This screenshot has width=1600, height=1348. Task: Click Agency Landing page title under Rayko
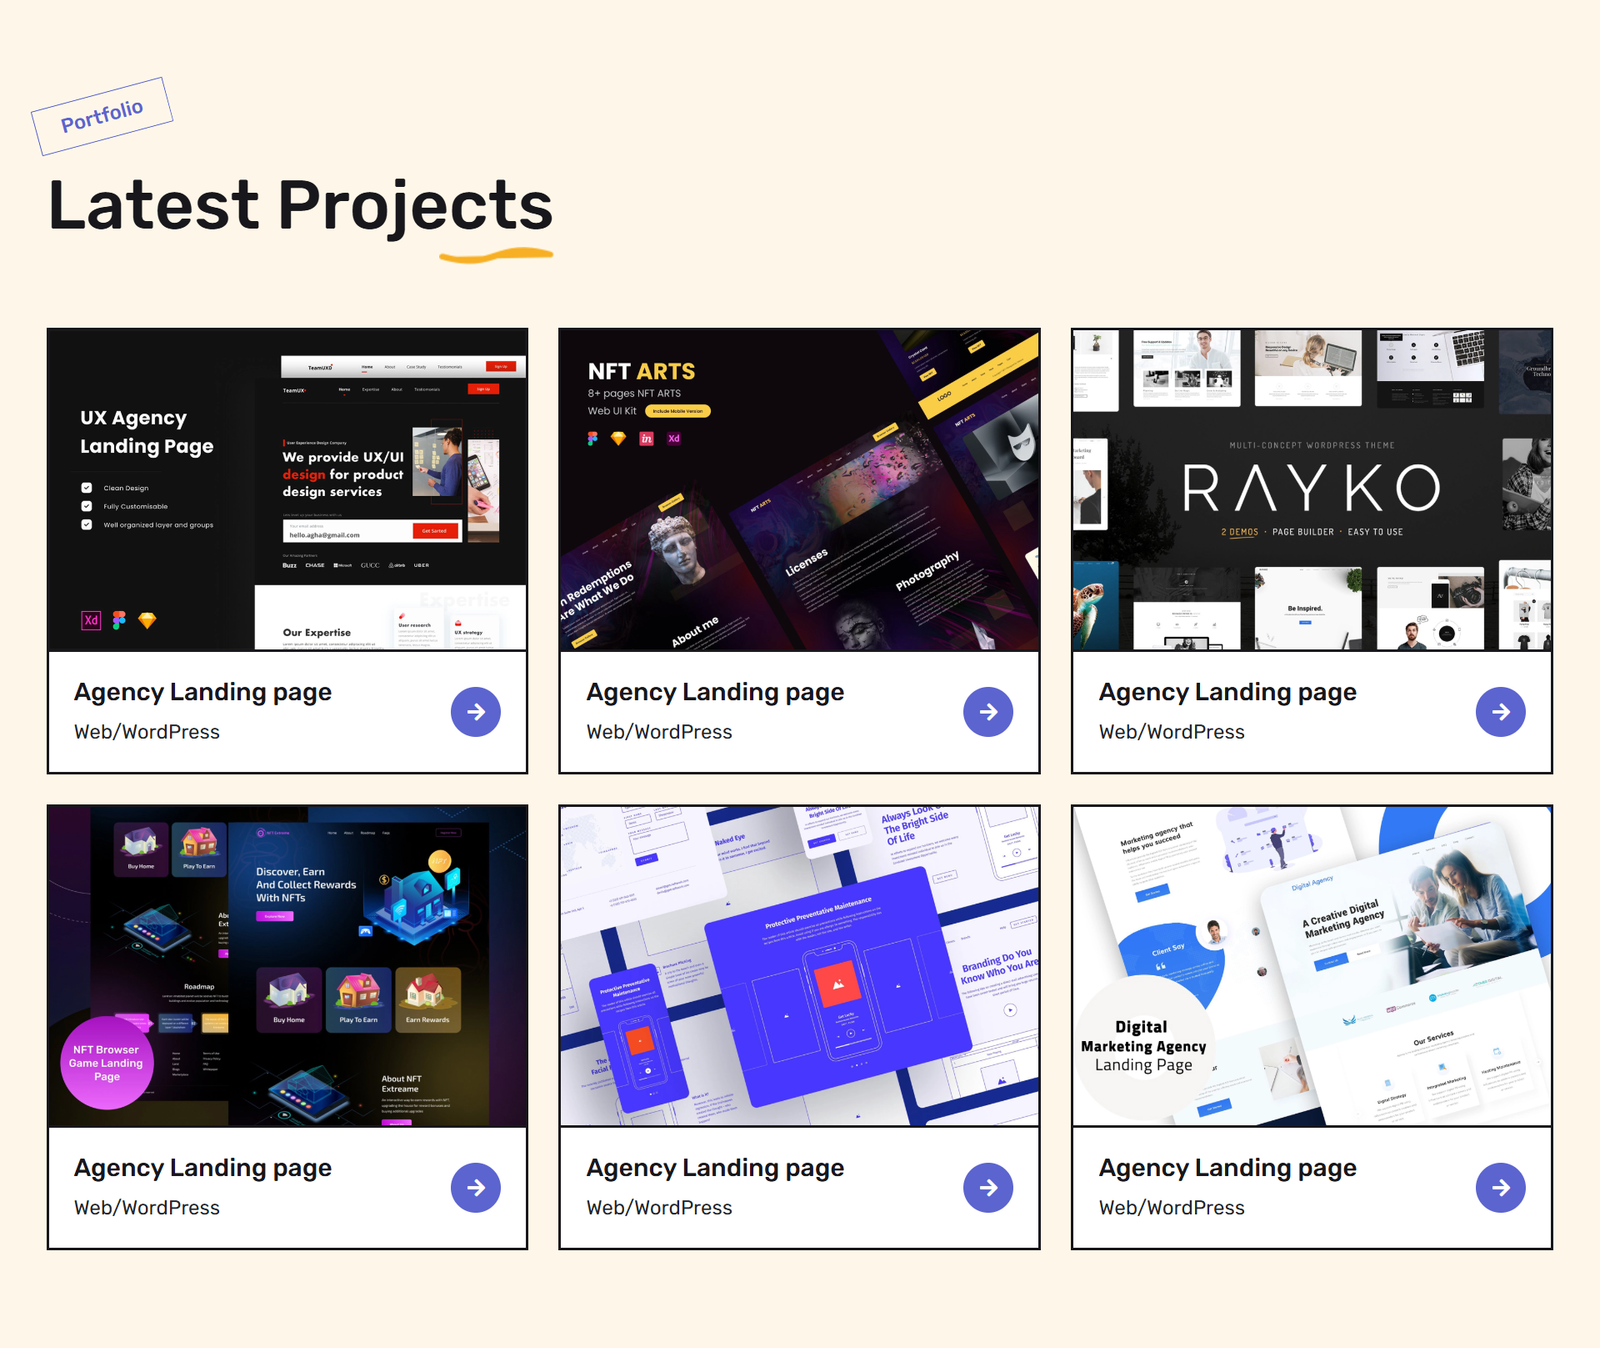point(1227,692)
